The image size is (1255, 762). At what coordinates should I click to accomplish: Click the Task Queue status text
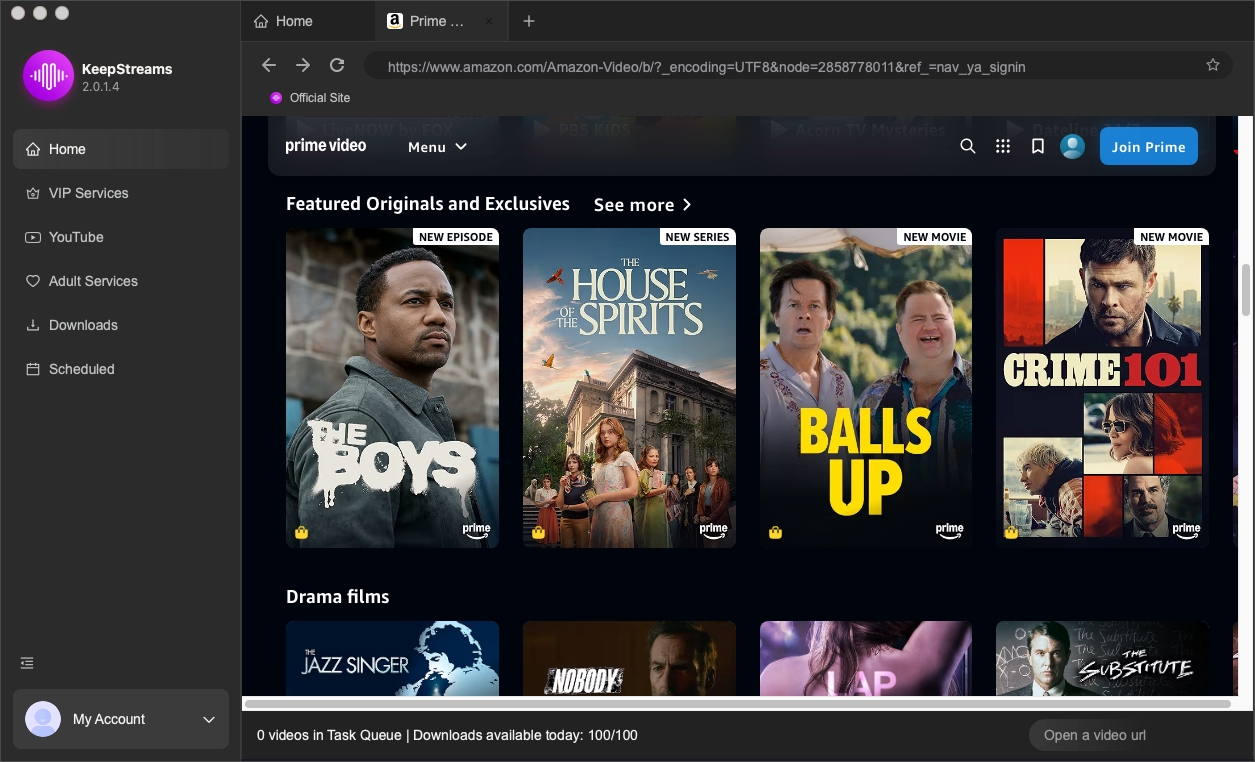click(447, 735)
